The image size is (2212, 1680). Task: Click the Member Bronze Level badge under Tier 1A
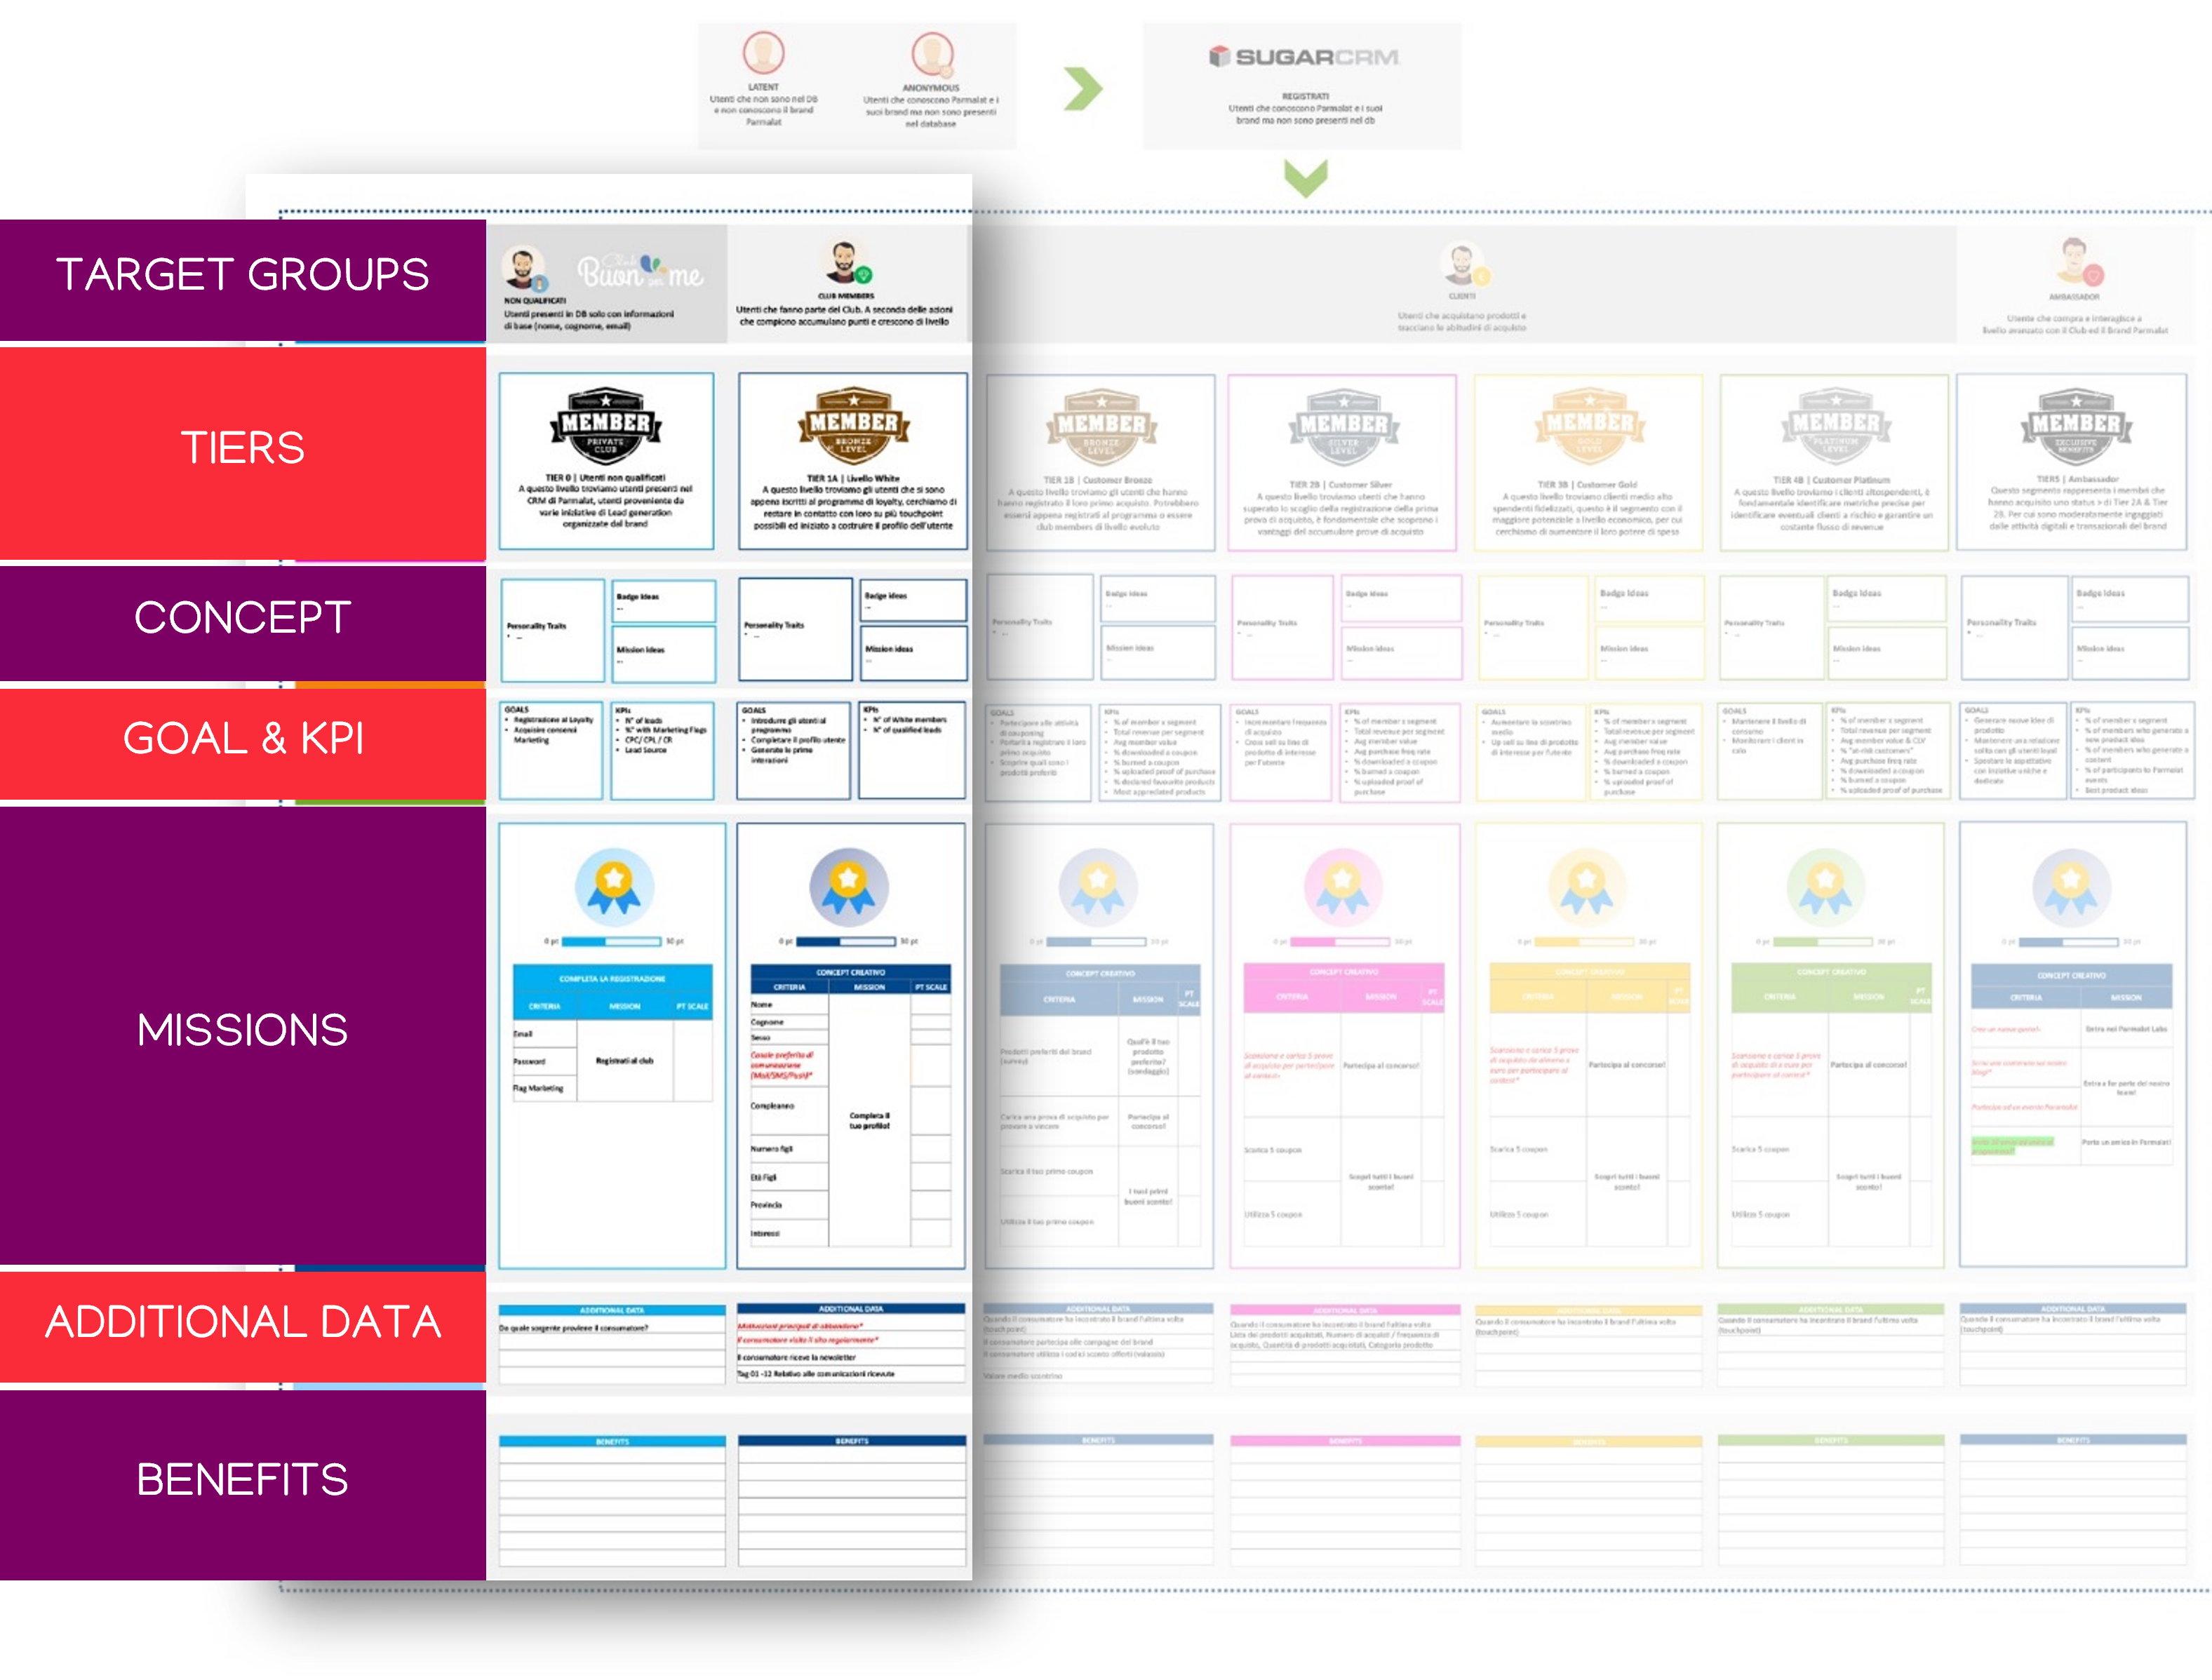(x=853, y=426)
